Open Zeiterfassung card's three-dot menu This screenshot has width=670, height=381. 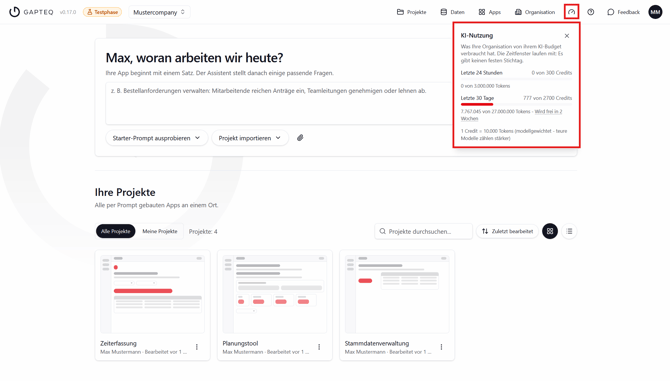(x=197, y=347)
